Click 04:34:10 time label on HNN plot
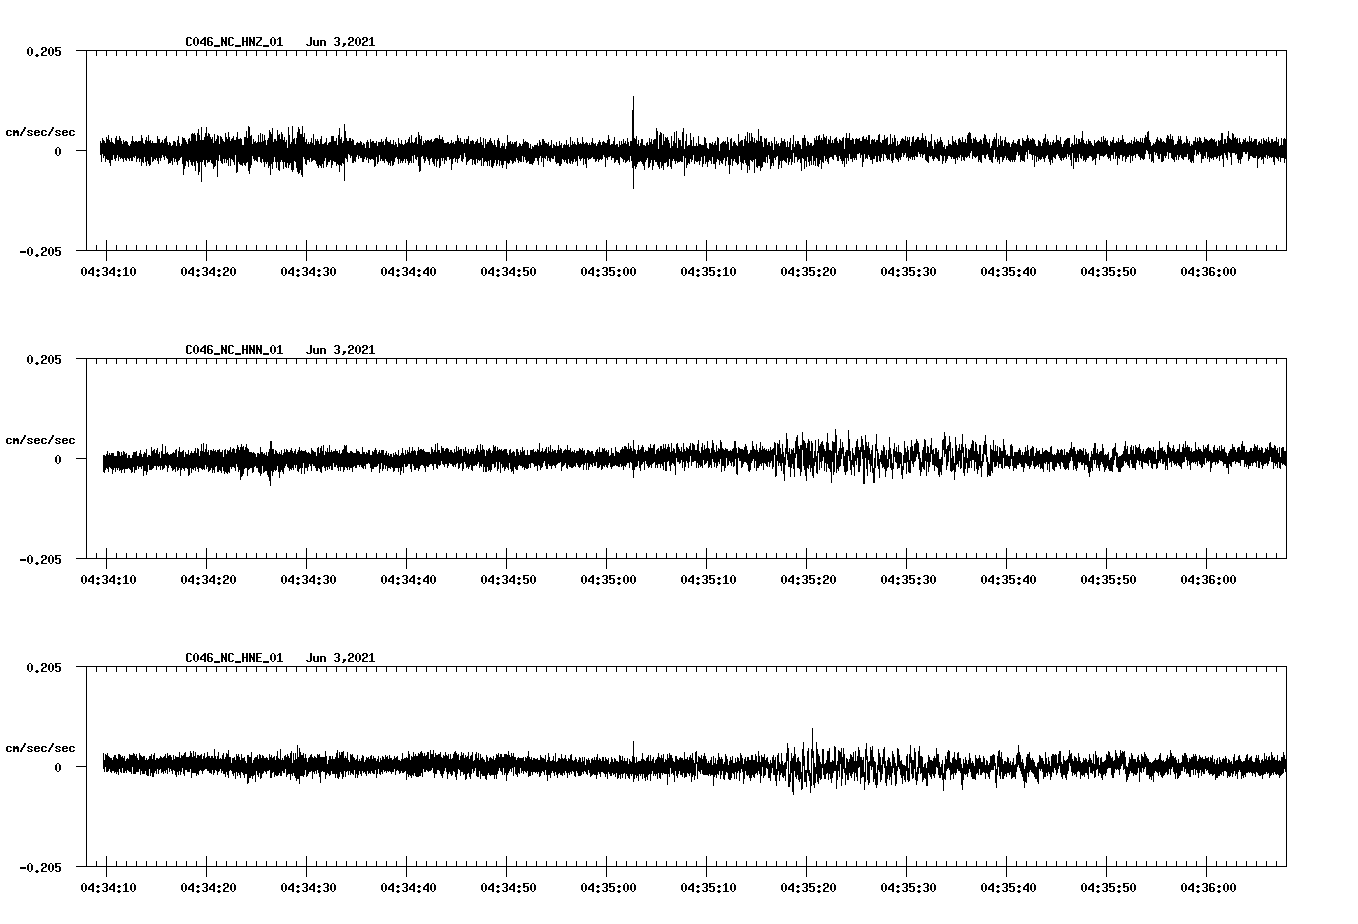 click(x=106, y=580)
